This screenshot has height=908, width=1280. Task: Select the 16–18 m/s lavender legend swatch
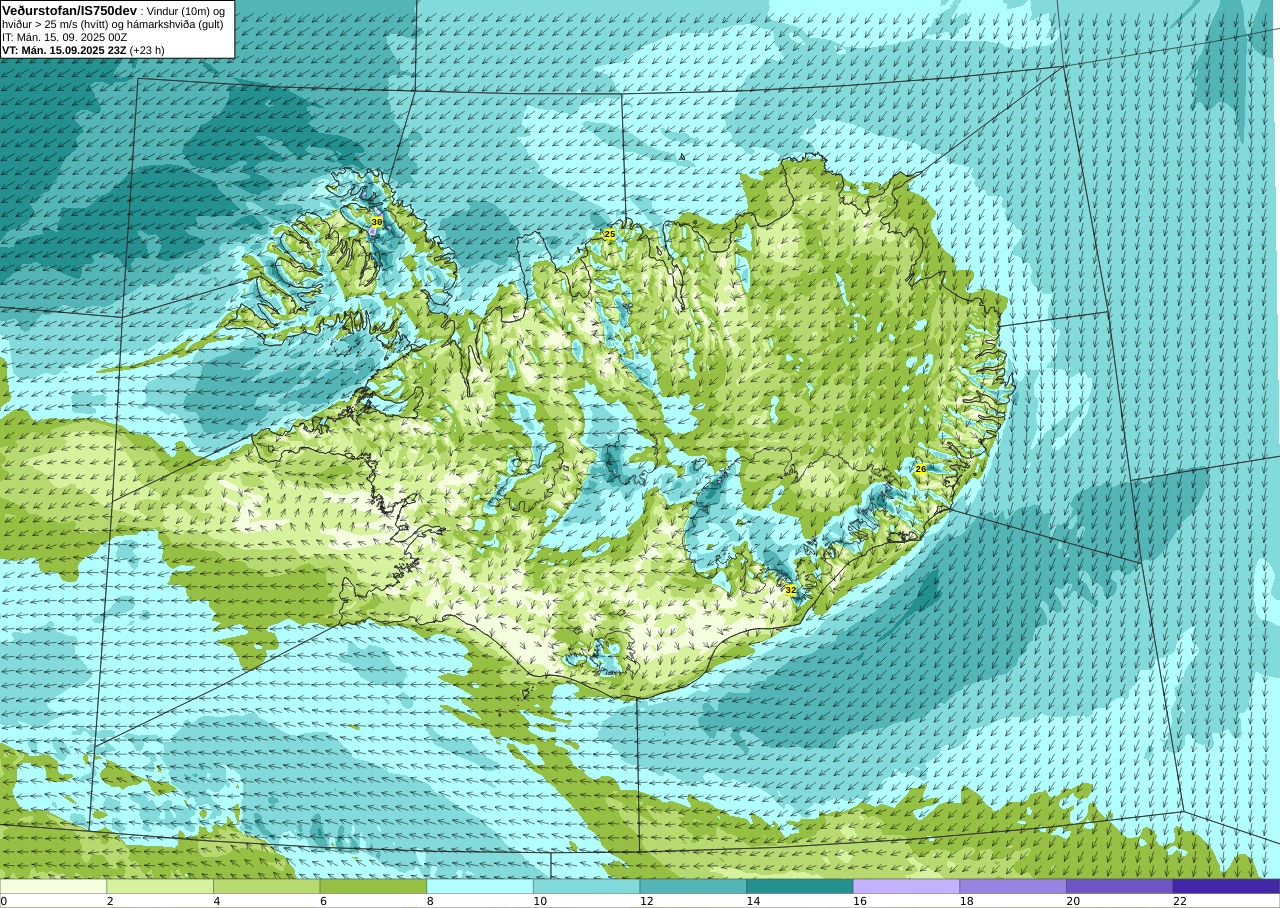pos(907,886)
